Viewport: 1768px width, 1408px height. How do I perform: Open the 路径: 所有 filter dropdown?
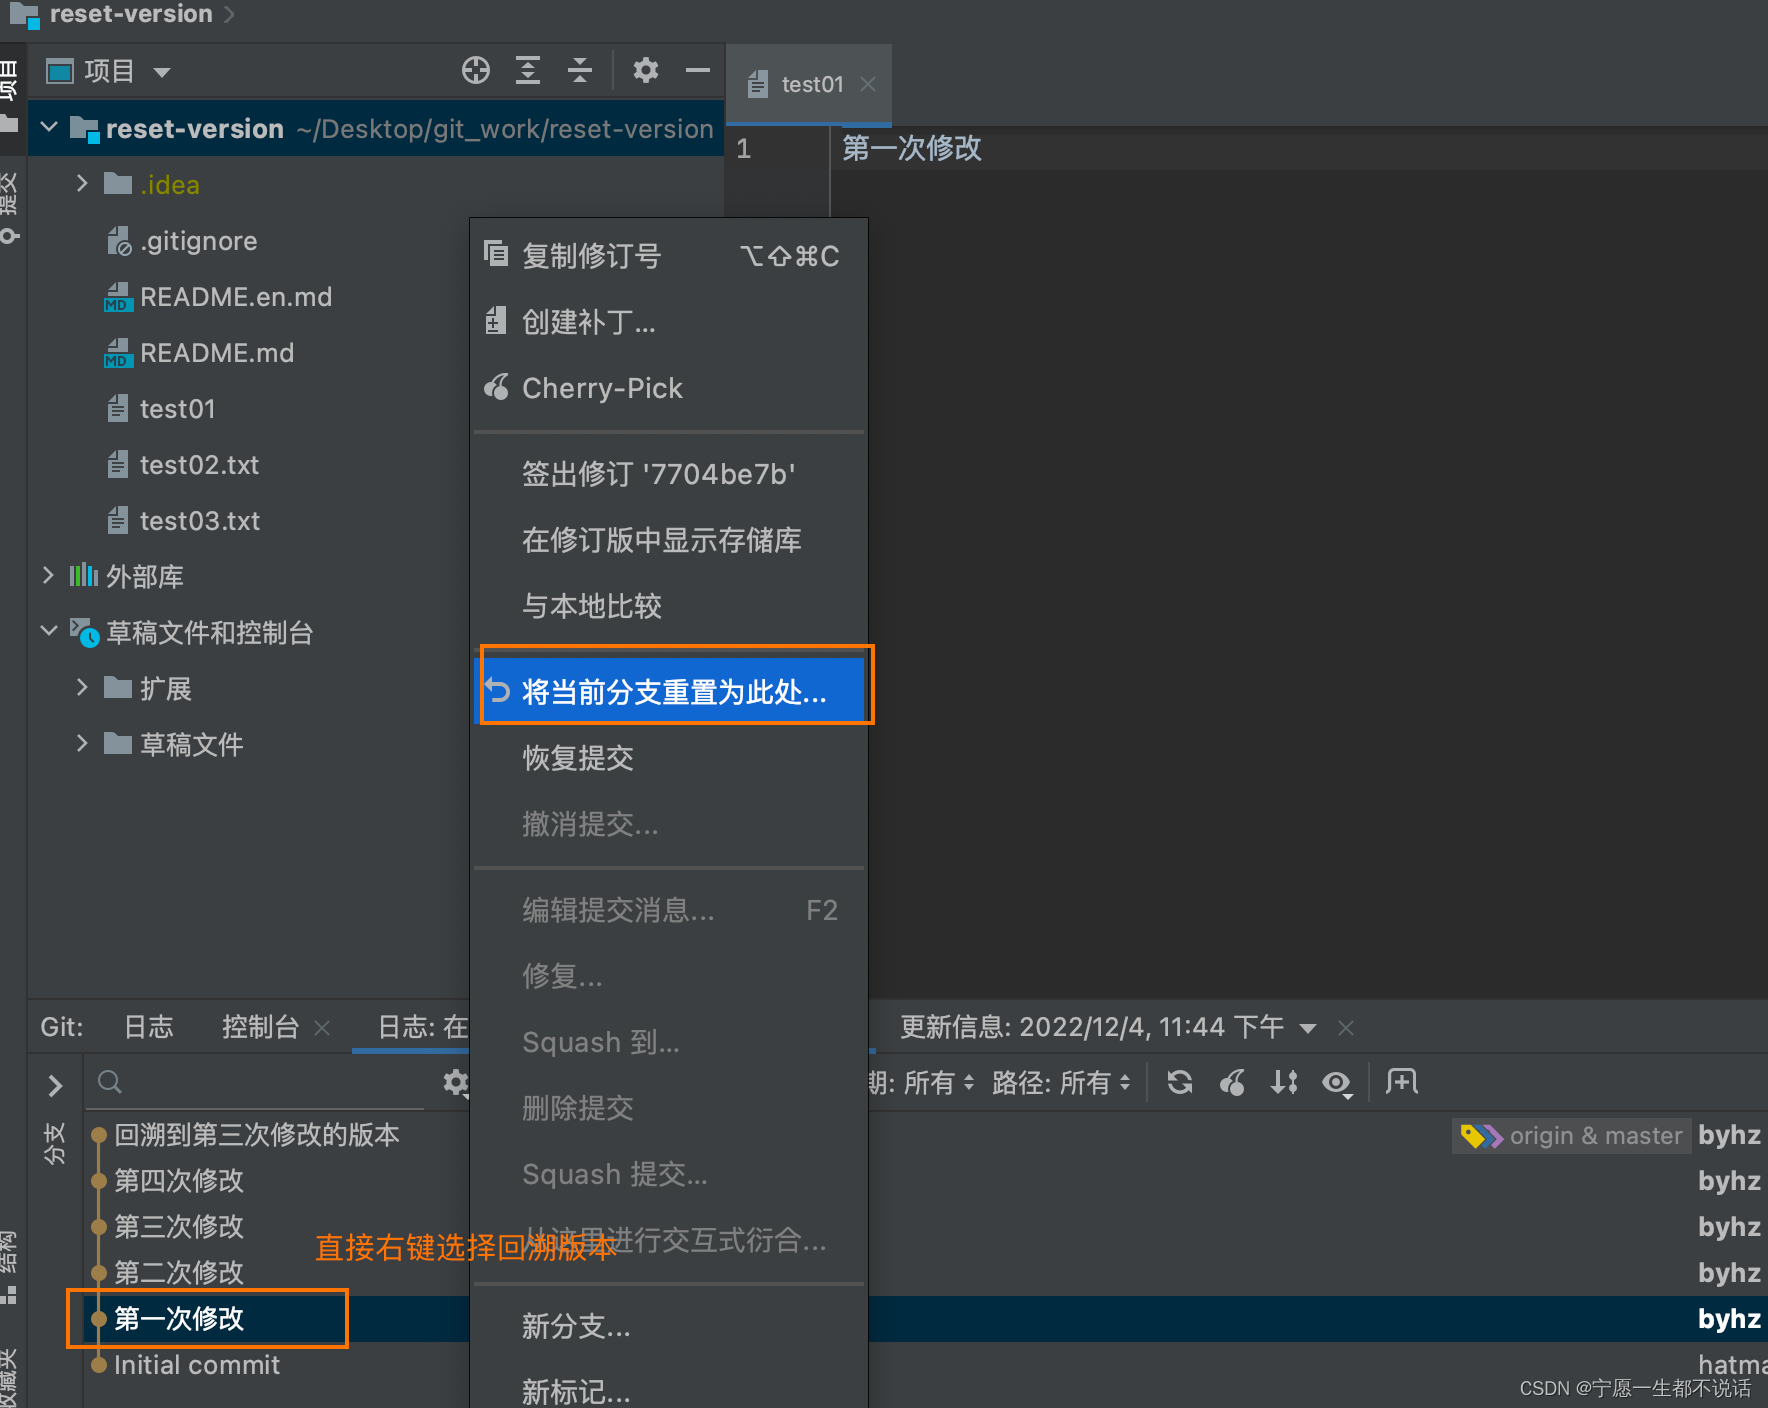[x=1061, y=1082]
